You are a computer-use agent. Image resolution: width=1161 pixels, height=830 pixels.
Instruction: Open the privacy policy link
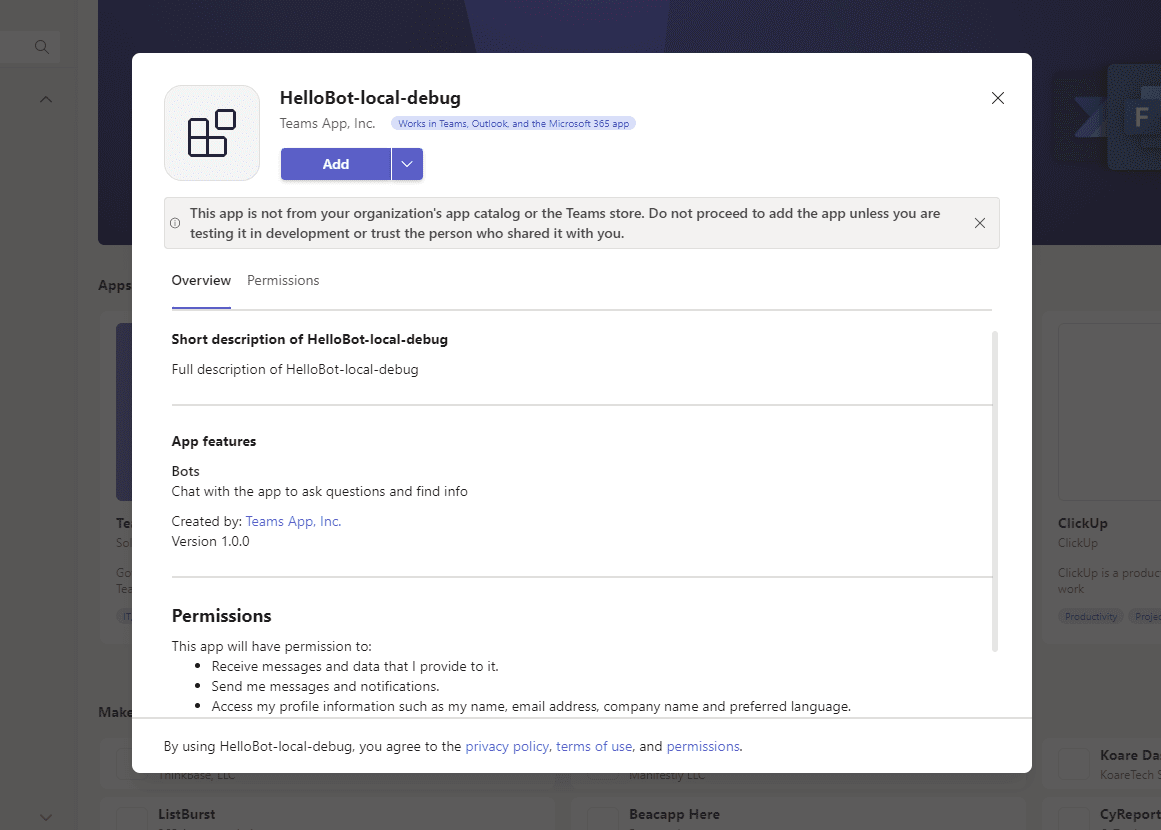(x=507, y=746)
